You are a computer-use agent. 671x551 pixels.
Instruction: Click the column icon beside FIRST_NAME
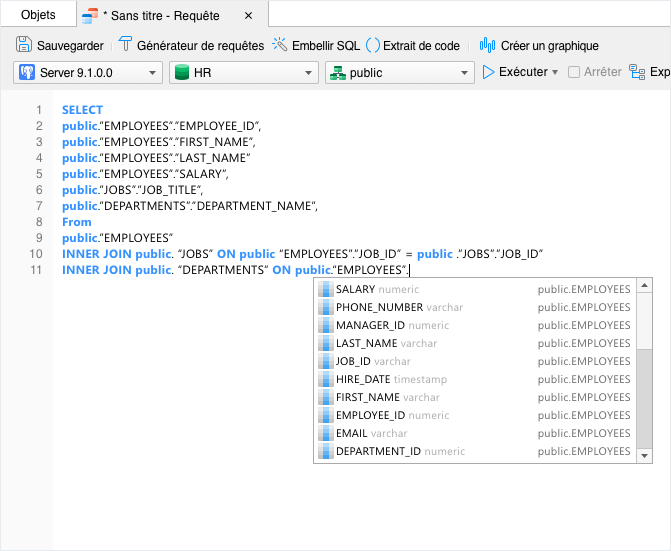point(326,397)
